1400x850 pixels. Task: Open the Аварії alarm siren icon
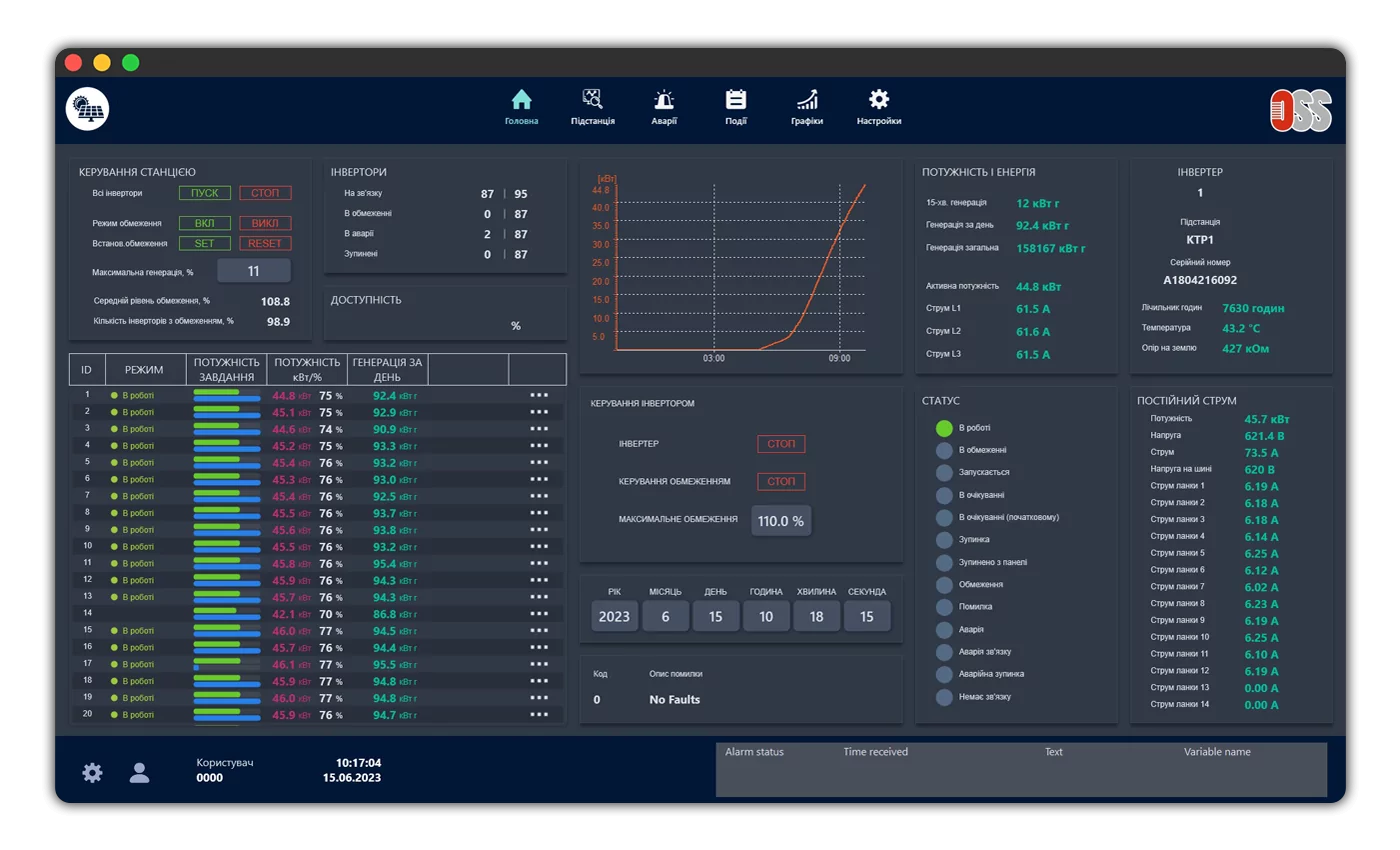(664, 99)
